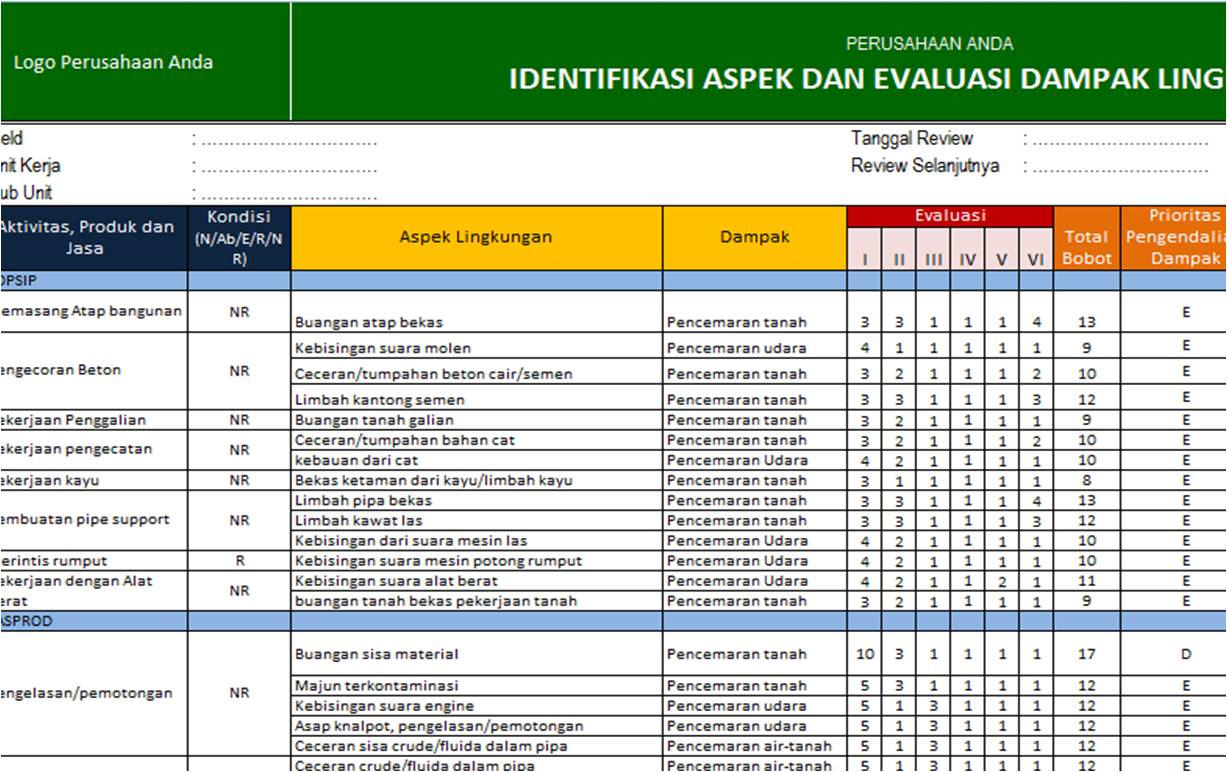Select Ceceran/tumpahan beton cair/semen cell
Viewport: 1227px width, 772px height.
tap(476, 373)
